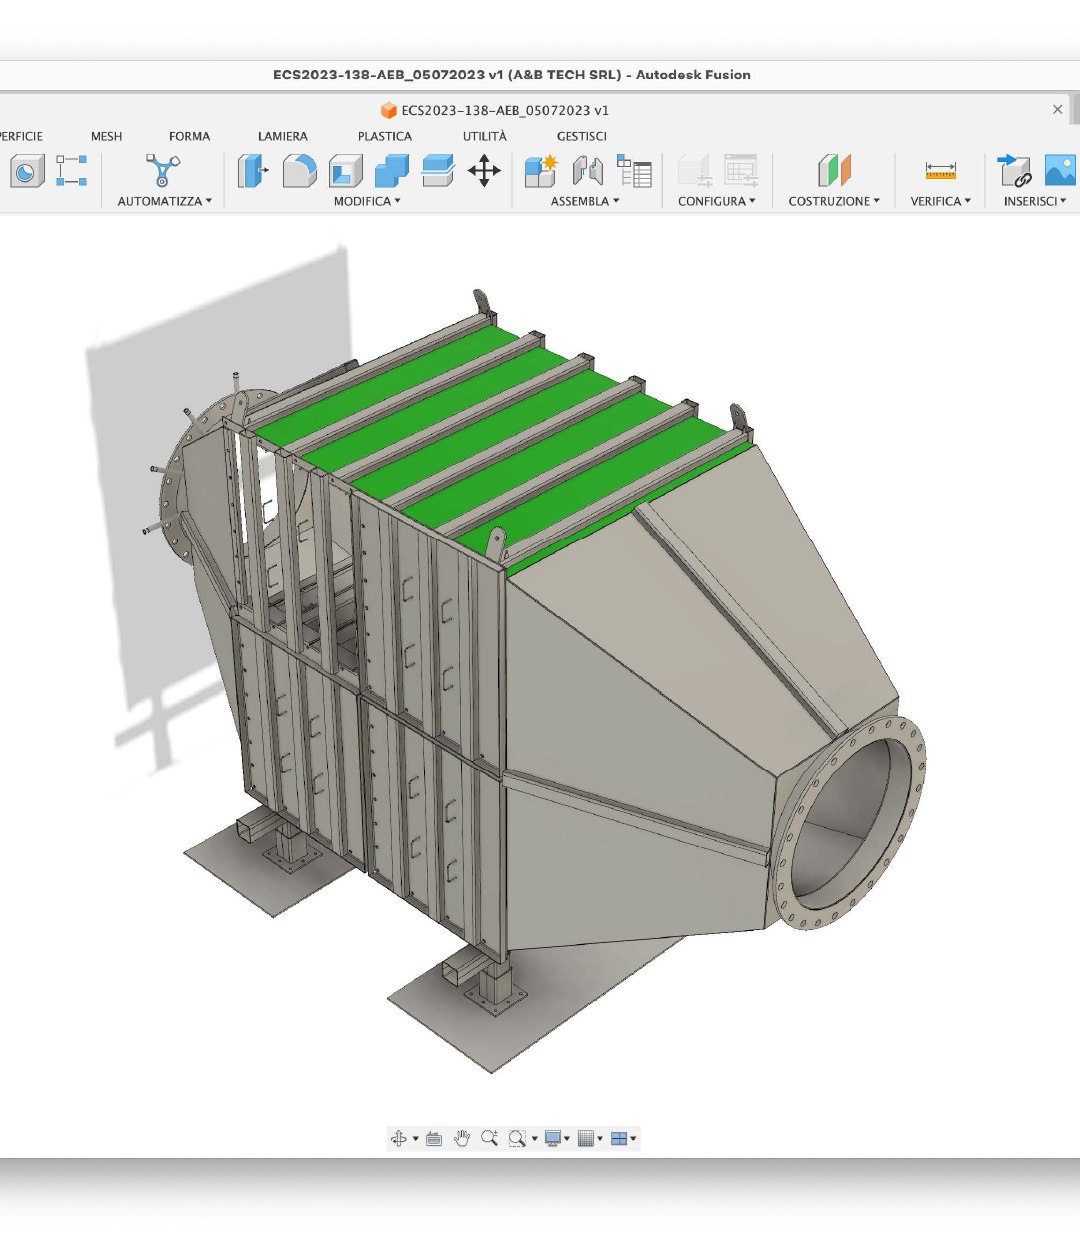1080x1238 pixels.
Task: Click the Combine bodies icon
Action: click(392, 171)
